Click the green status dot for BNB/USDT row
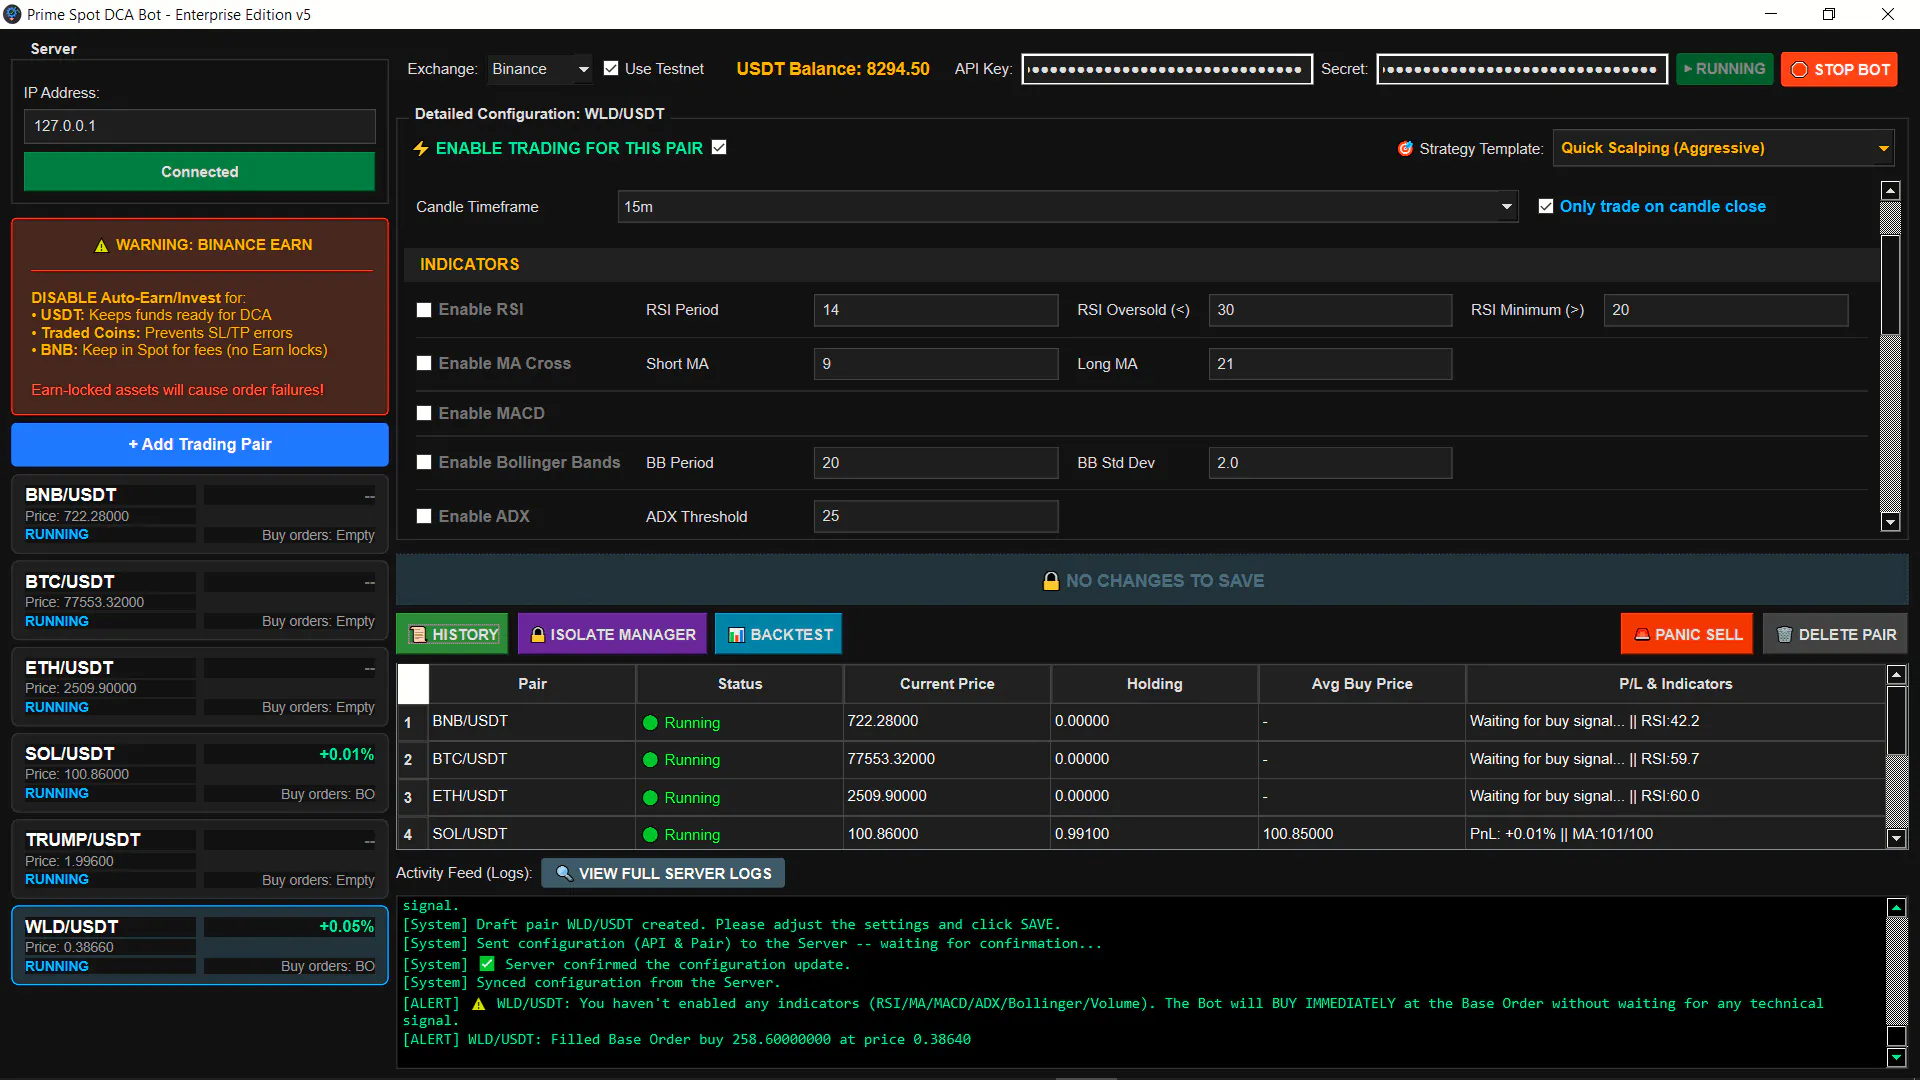Viewport: 1920px width, 1080px height. coord(650,722)
